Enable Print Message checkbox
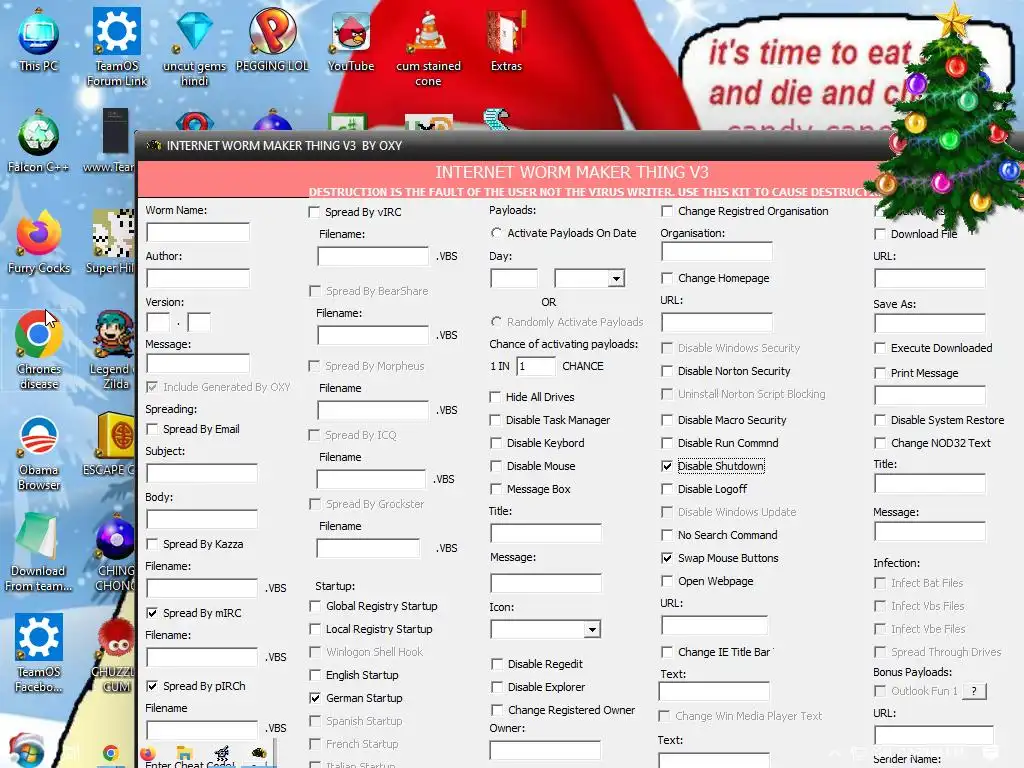1024x768 pixels. [x=880, y=373]
